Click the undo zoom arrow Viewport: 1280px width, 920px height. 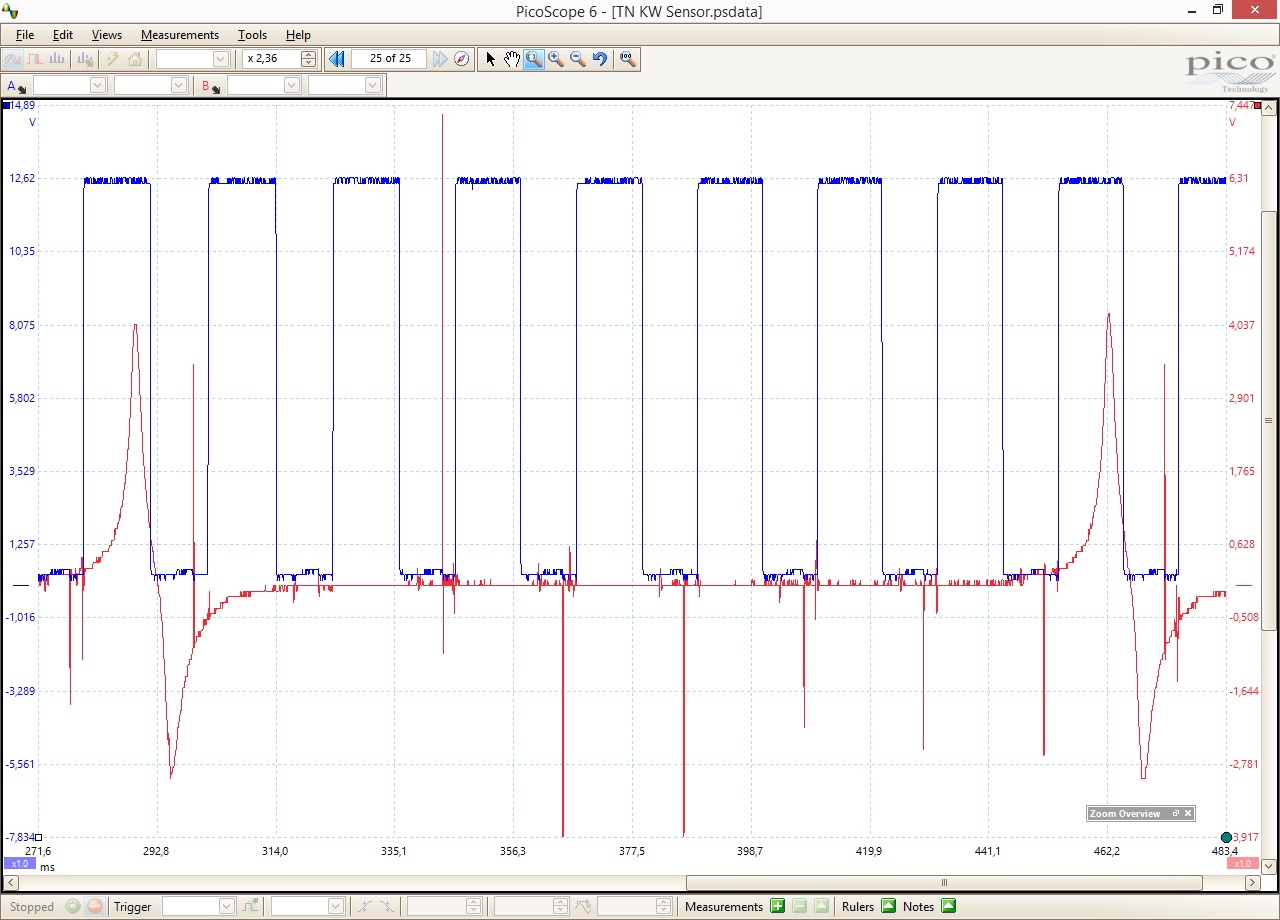600,59
